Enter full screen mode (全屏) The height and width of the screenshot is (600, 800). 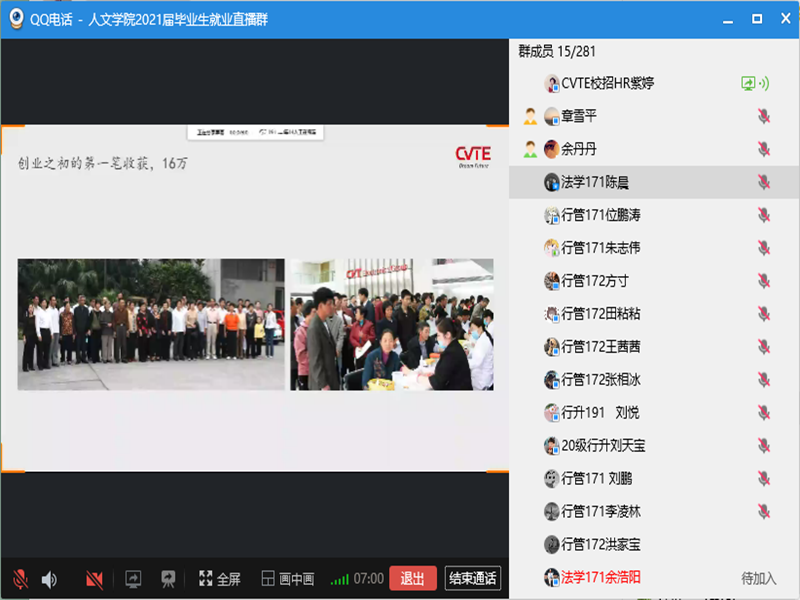pyautogui.click(x=219, y=579)
